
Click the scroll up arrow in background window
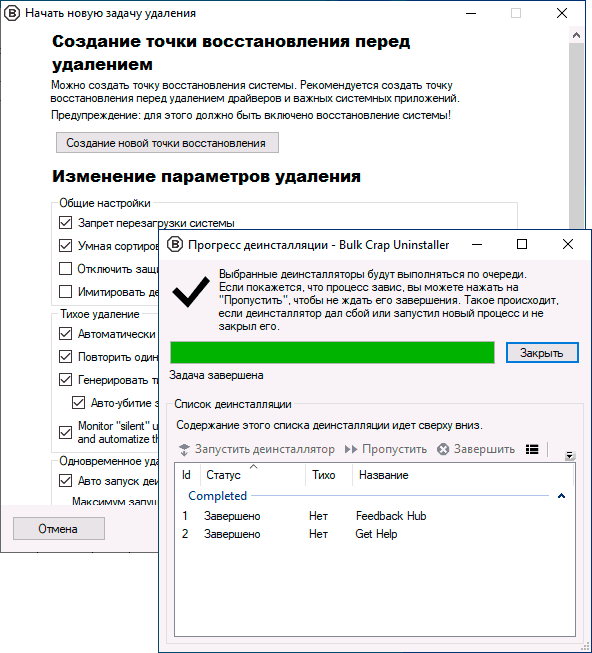pyautogui.click(x=576, y=35)
